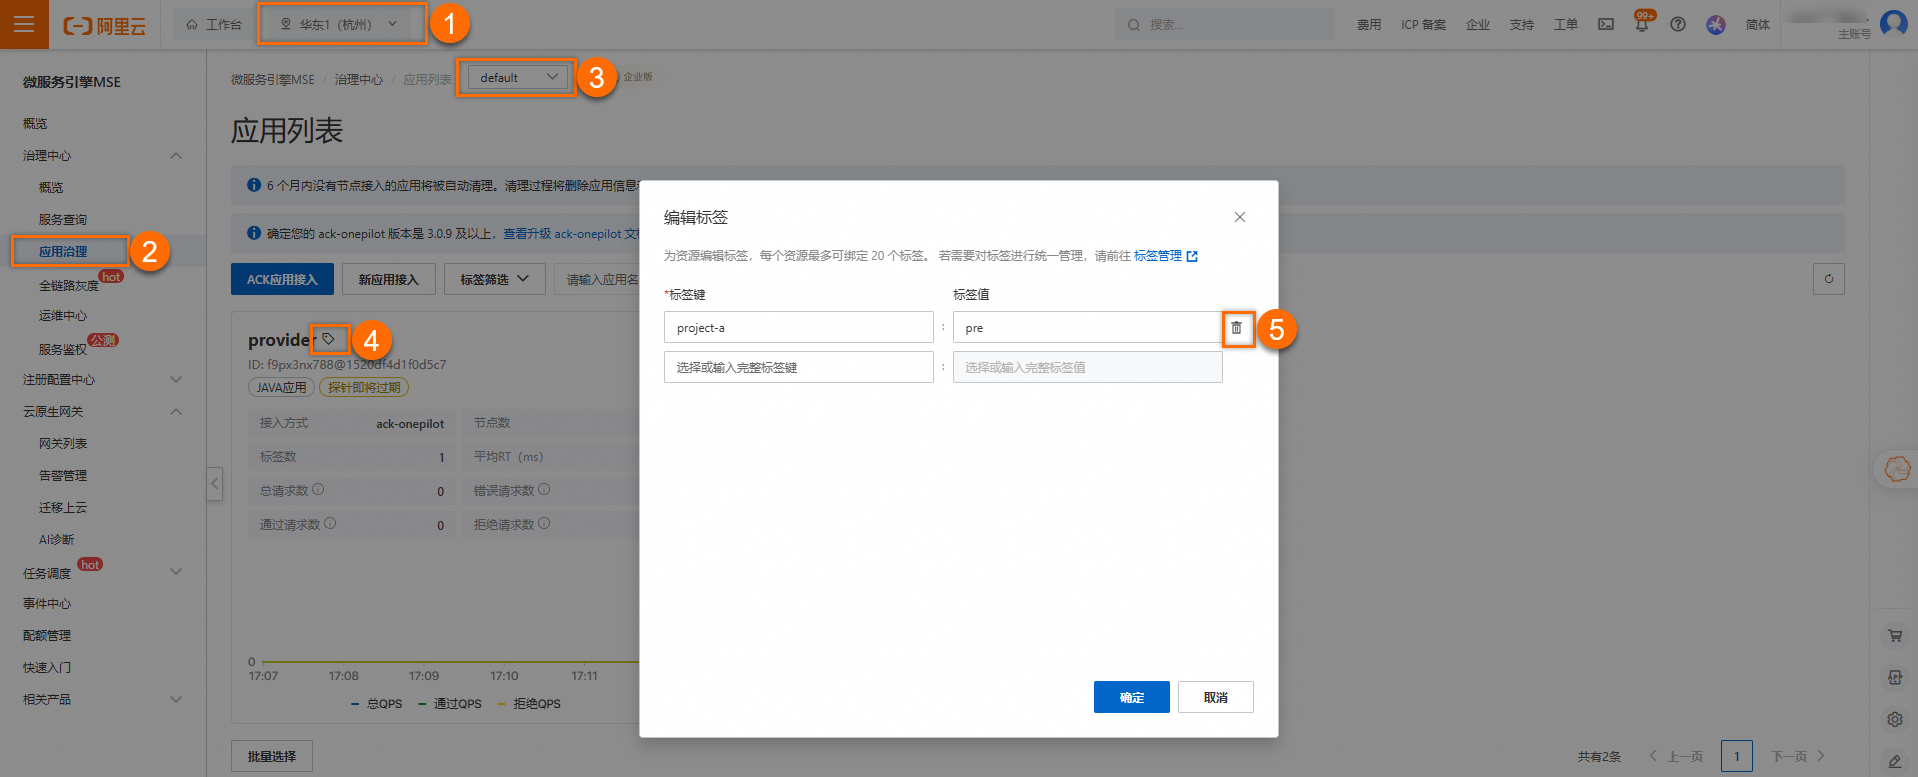The height and width of the screenshot is (777, 1918).
Task: Open the help question-mark icon
Action: (x=1678, y=24)
